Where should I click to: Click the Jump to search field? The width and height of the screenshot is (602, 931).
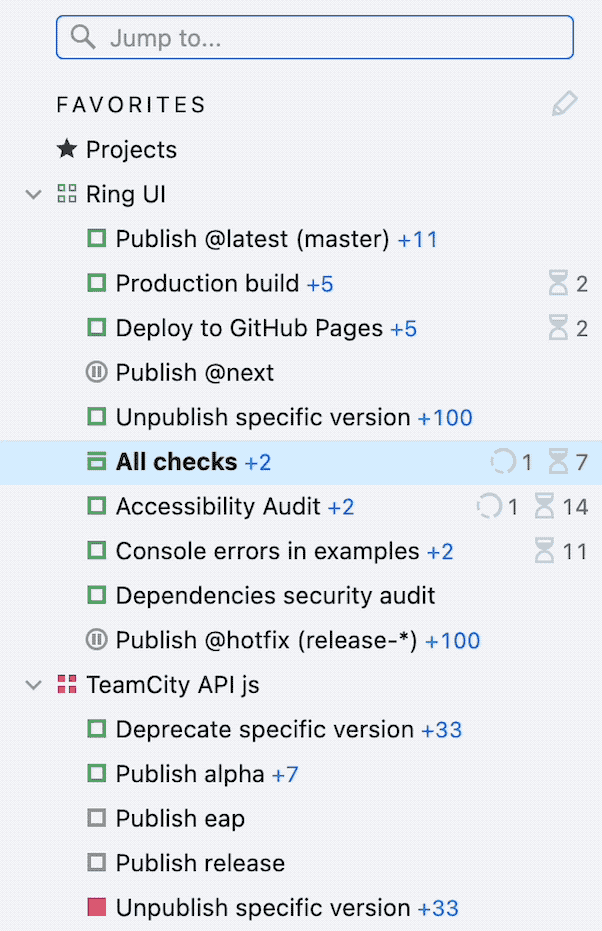[x=315, y=38]
